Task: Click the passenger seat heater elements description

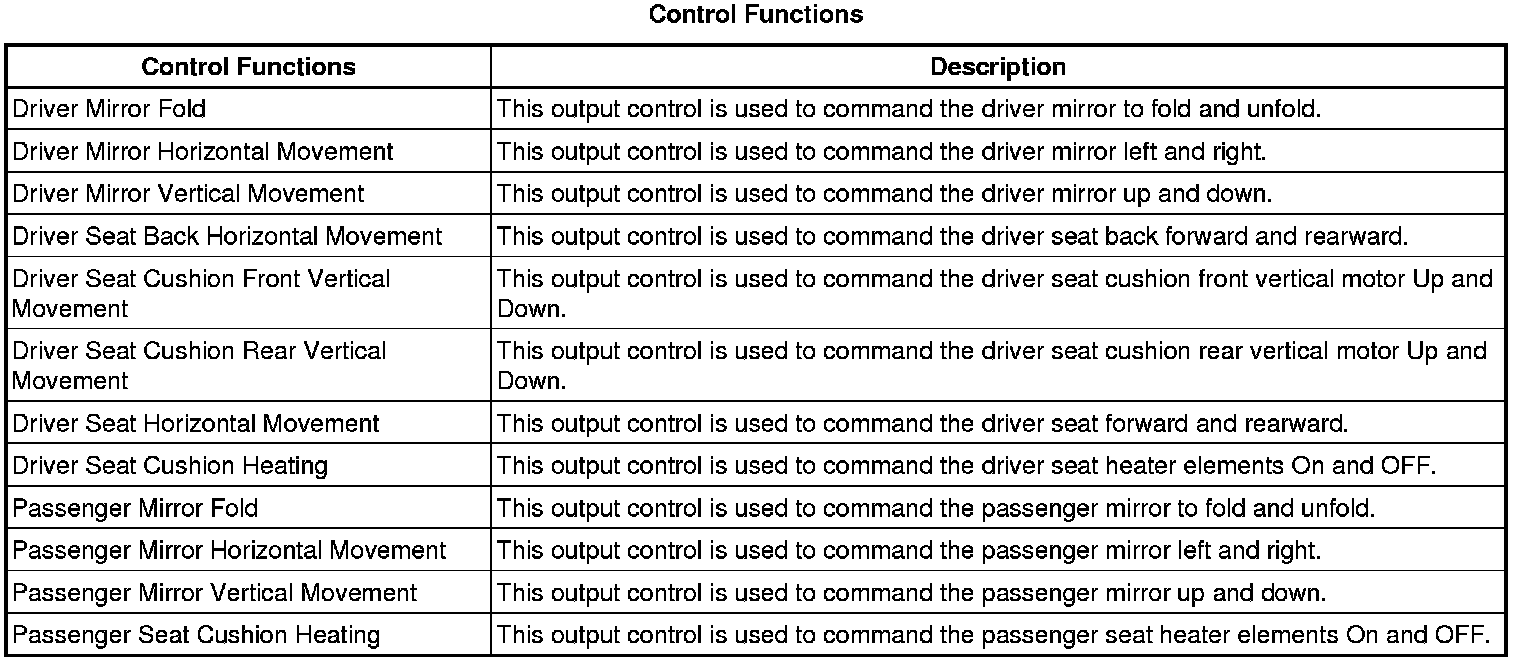Action: pyautogui.click(x=994, y=634)
